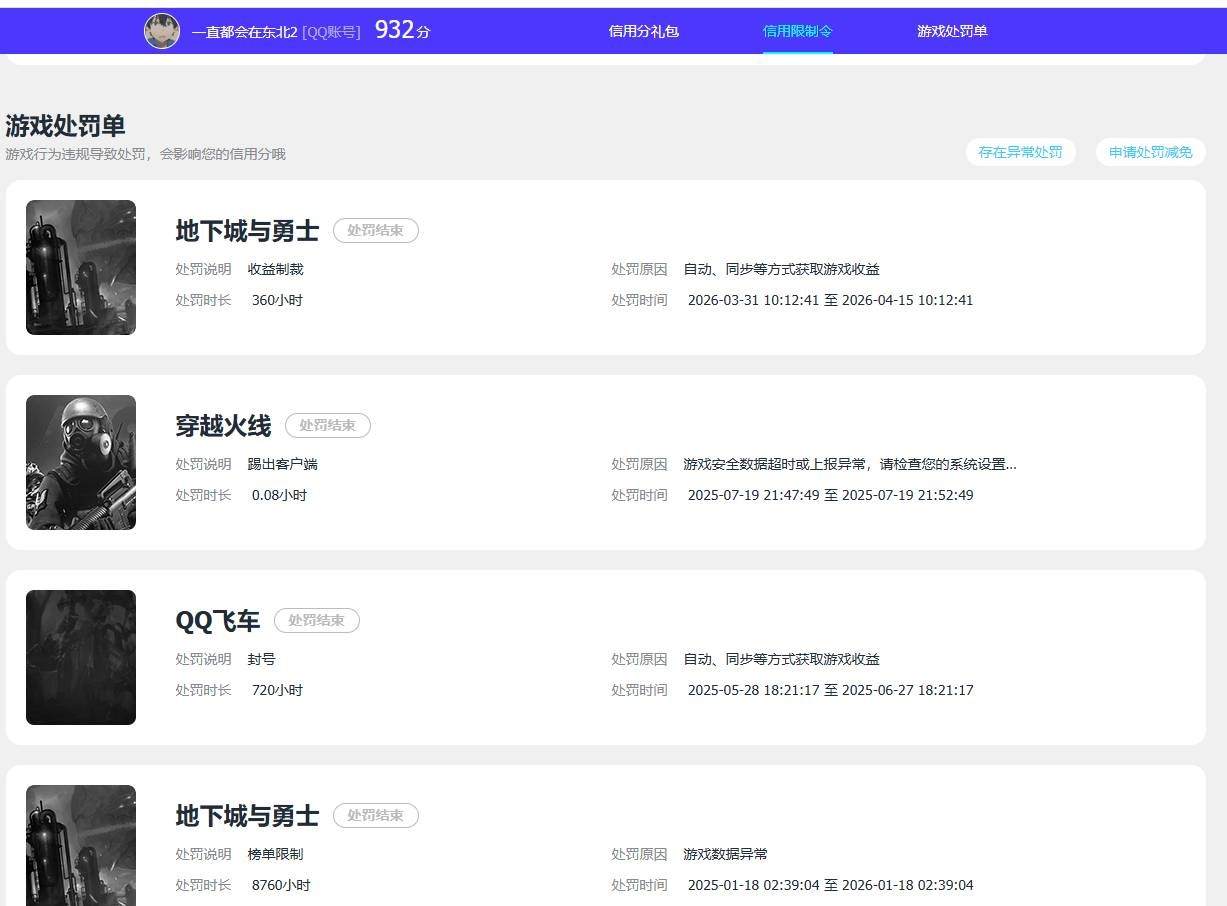Open the 信用分礼包 tab
1227x906 pixels.
pyautogui.click(x=644, y=31)
